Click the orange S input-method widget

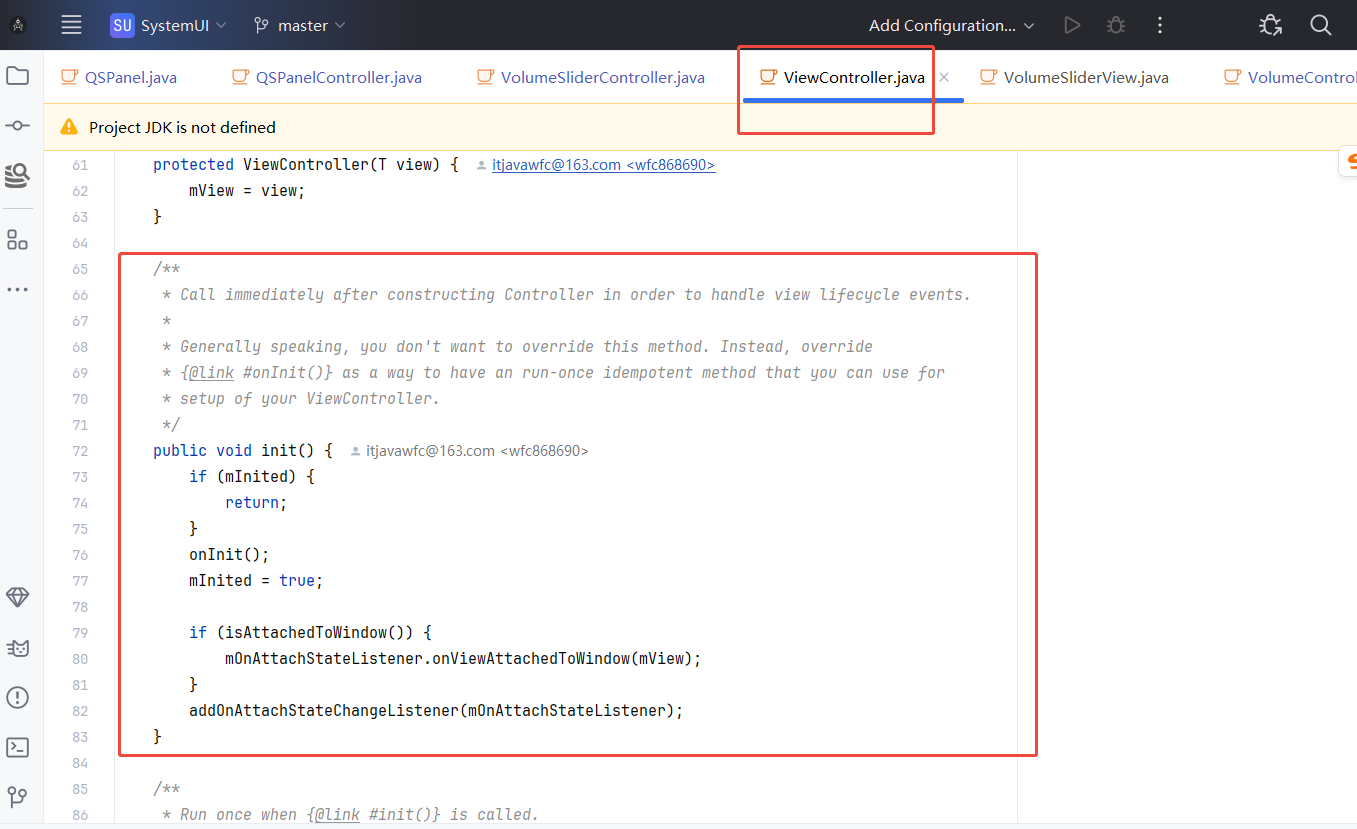tap(1349, 161)
